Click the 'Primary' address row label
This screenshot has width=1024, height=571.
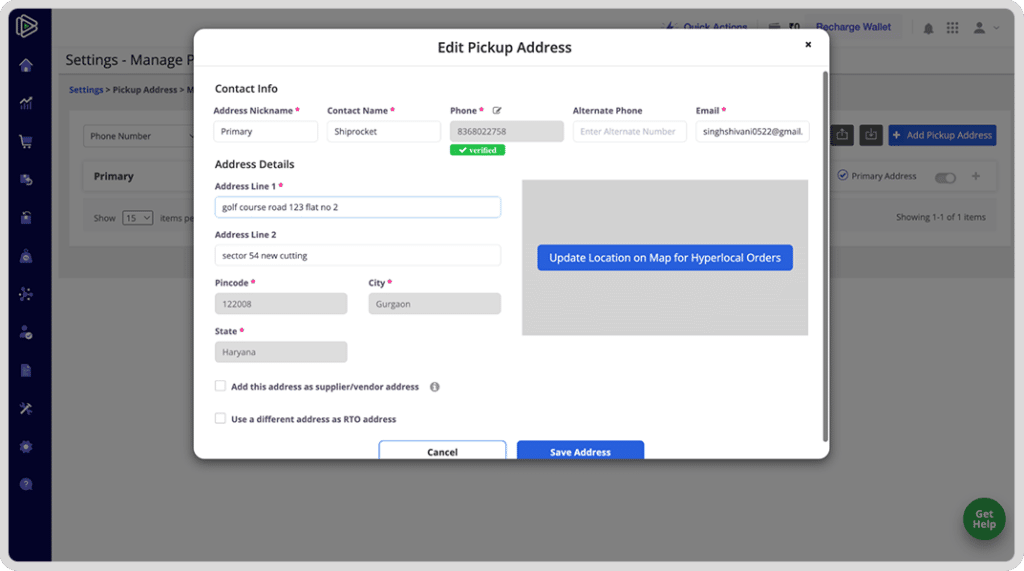coord(114,176)
